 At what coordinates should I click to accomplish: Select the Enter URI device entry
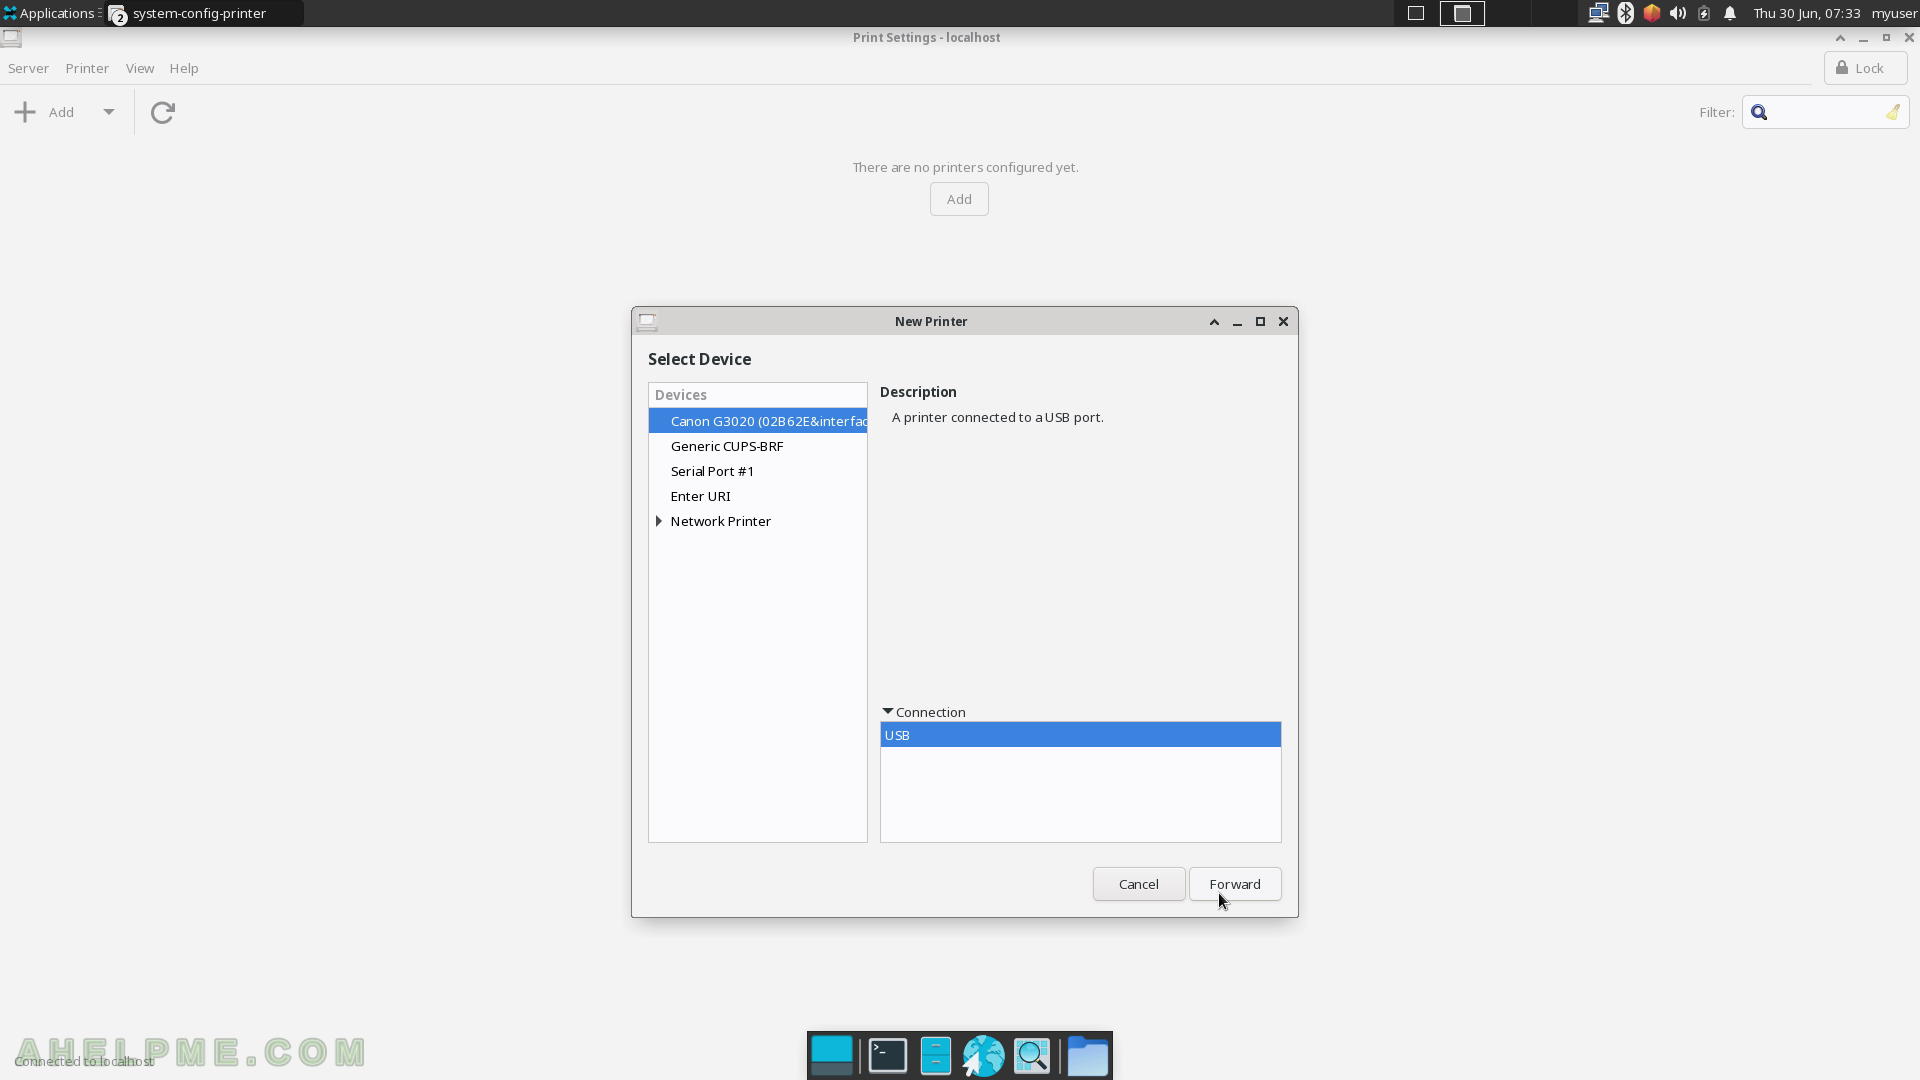tap(758, 496)
